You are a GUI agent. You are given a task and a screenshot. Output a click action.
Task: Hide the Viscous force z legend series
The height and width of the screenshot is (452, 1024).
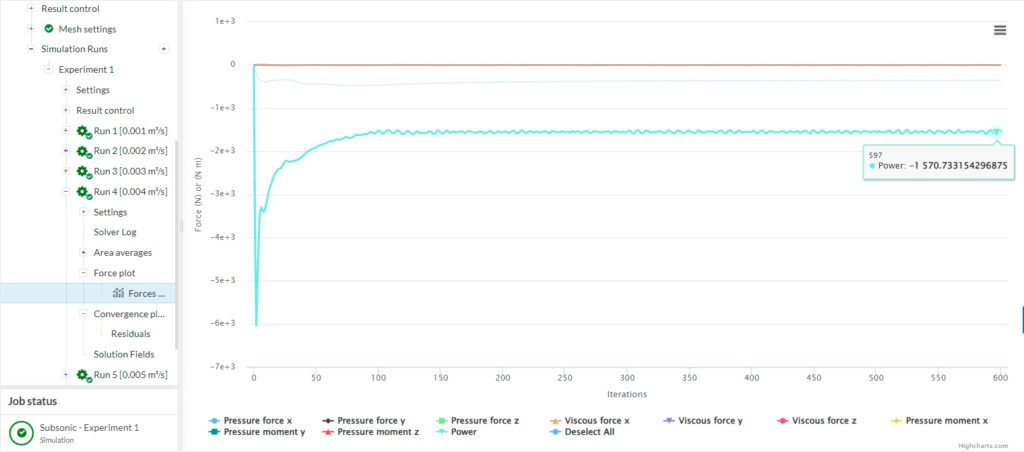pos(824,421)
